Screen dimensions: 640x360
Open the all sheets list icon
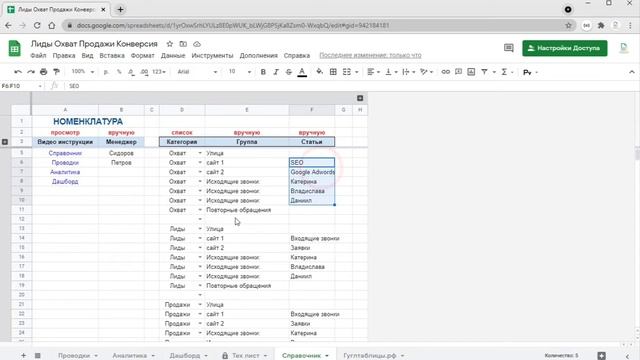(38, 356)
